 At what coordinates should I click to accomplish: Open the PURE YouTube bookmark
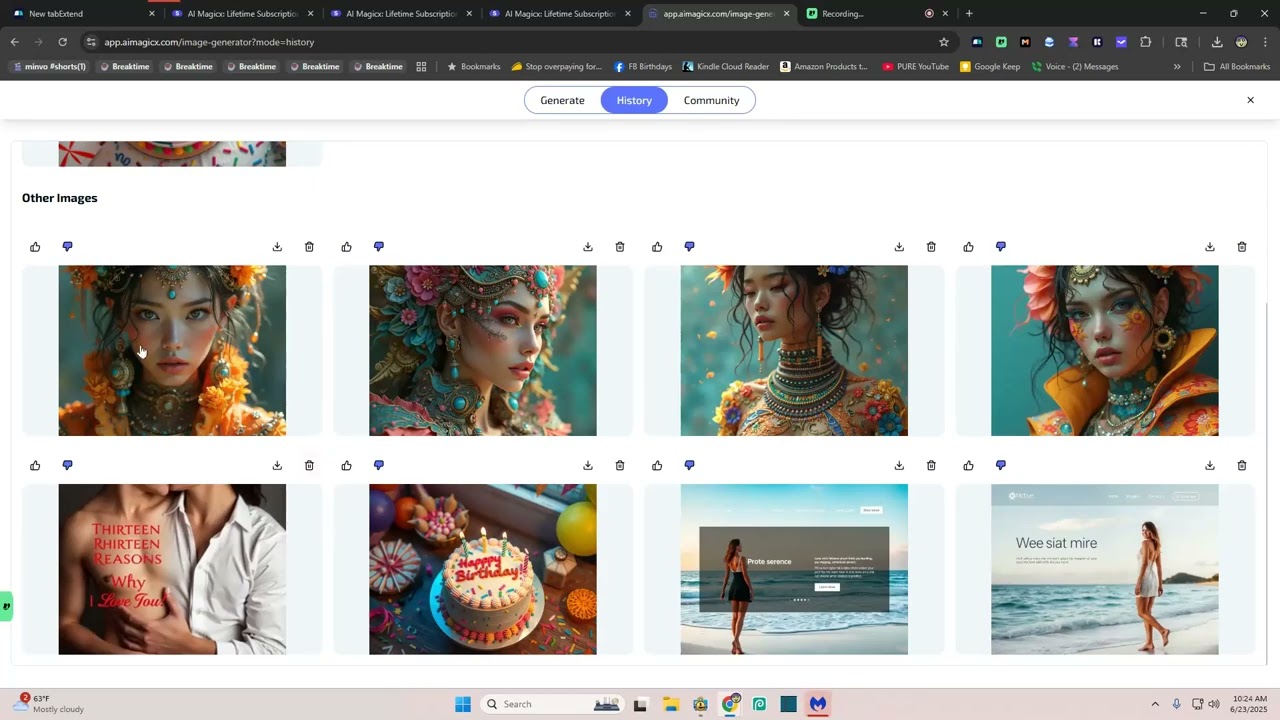(915, 67)
